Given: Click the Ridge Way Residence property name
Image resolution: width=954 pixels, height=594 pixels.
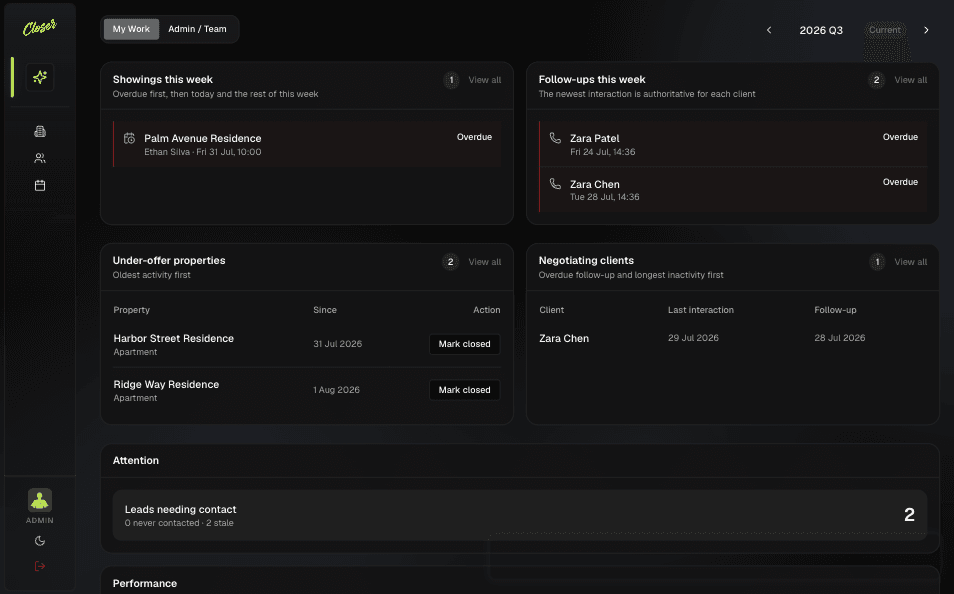Looking at the screenshot, I should click(166, 385).
